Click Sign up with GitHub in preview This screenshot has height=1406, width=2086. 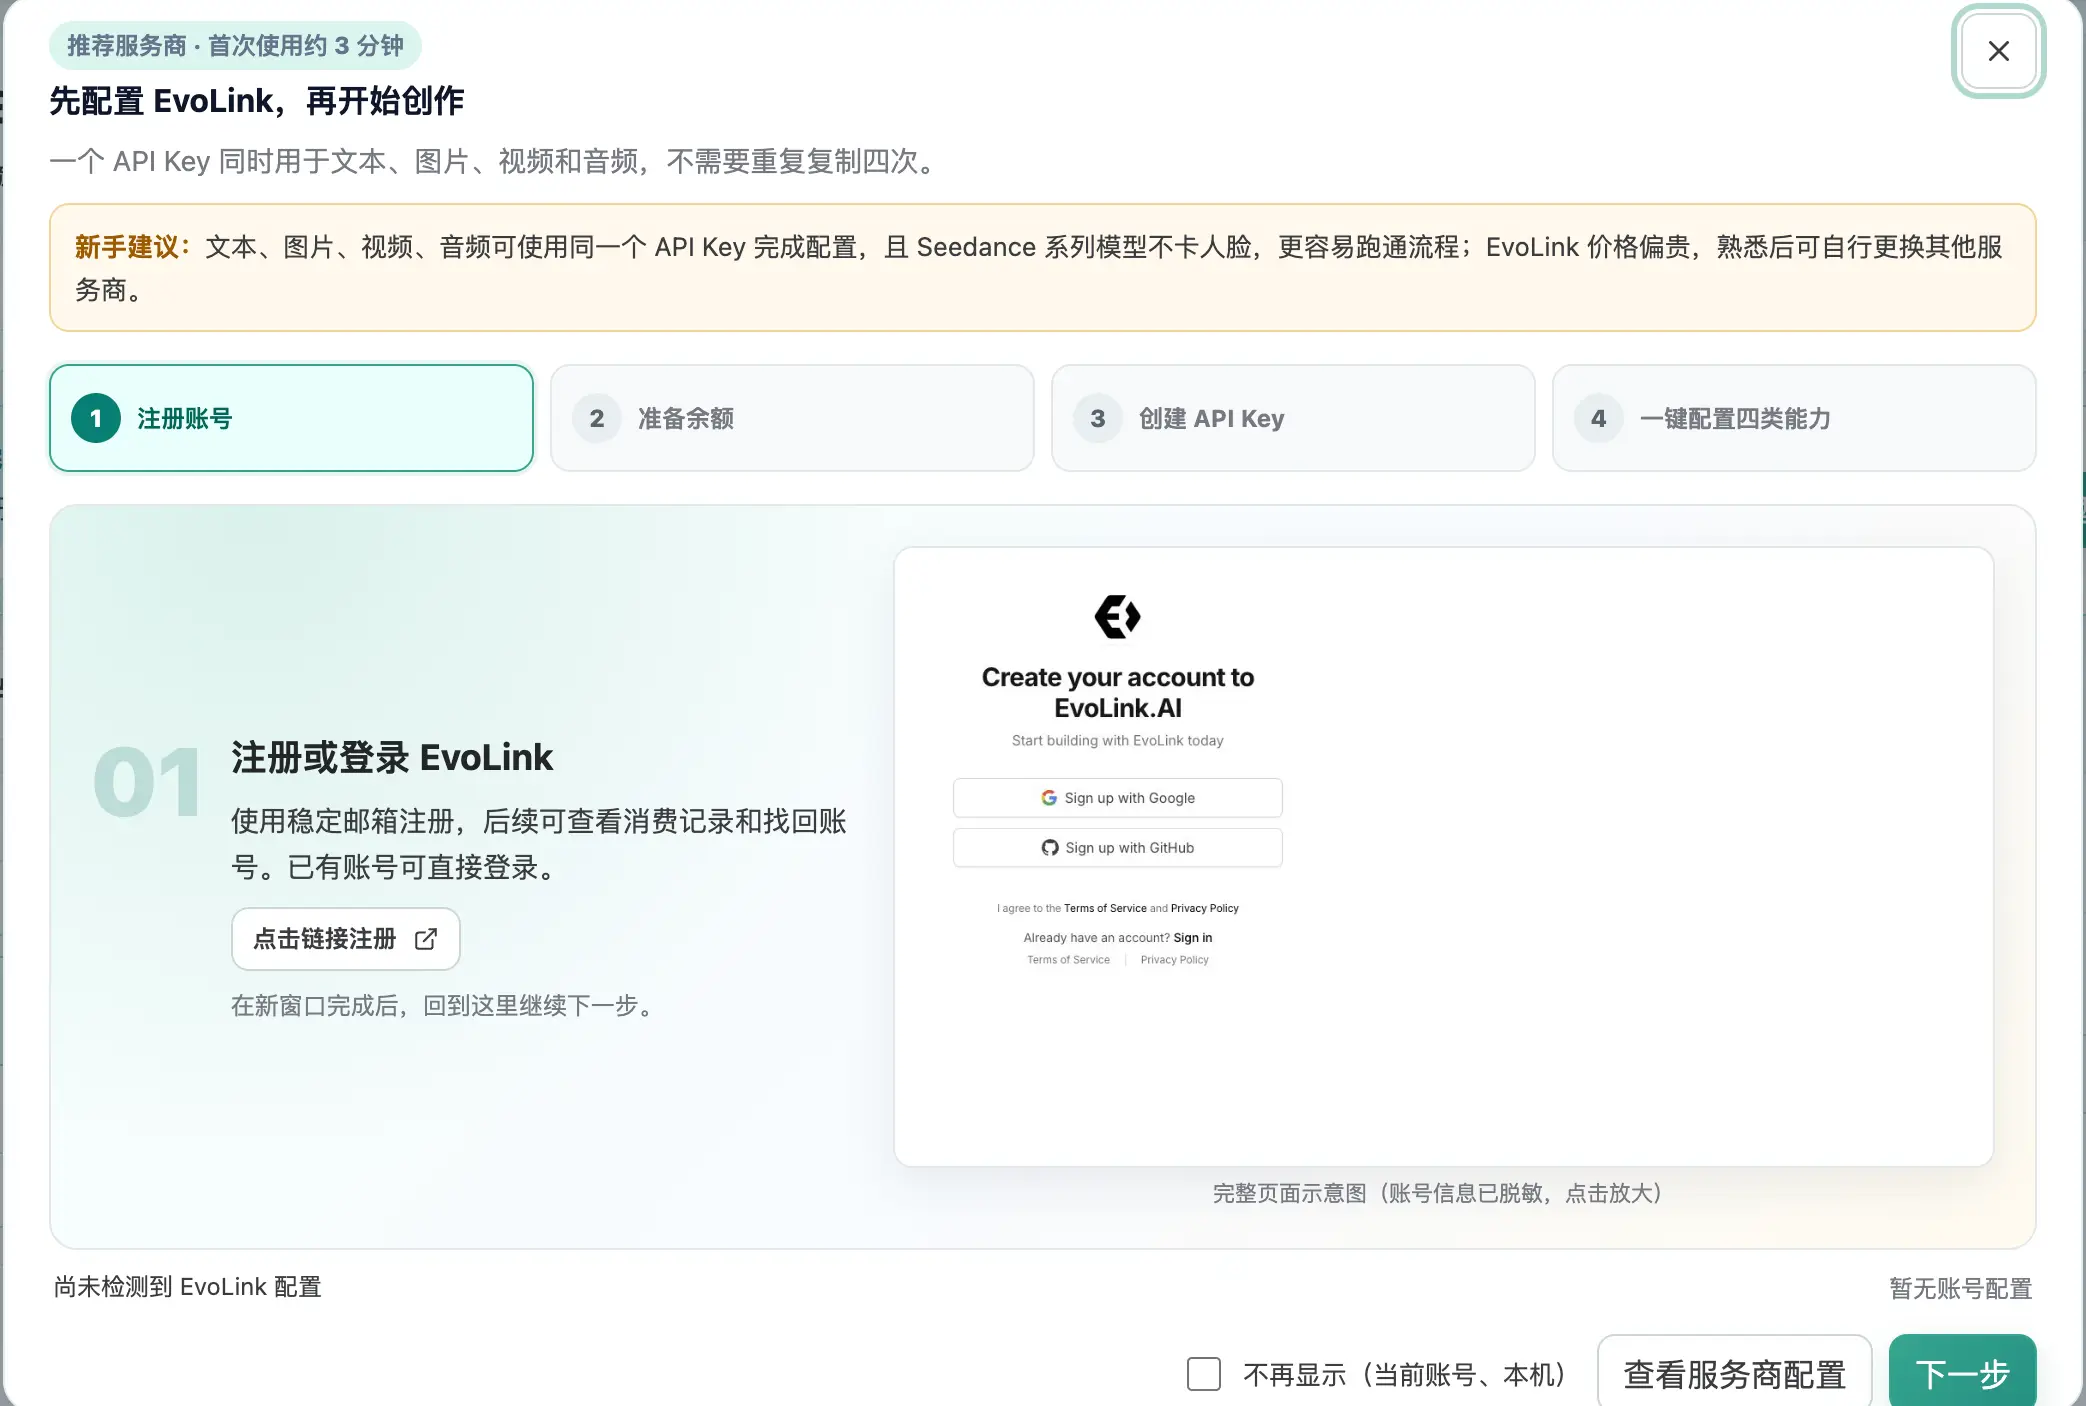(1118, 848)
